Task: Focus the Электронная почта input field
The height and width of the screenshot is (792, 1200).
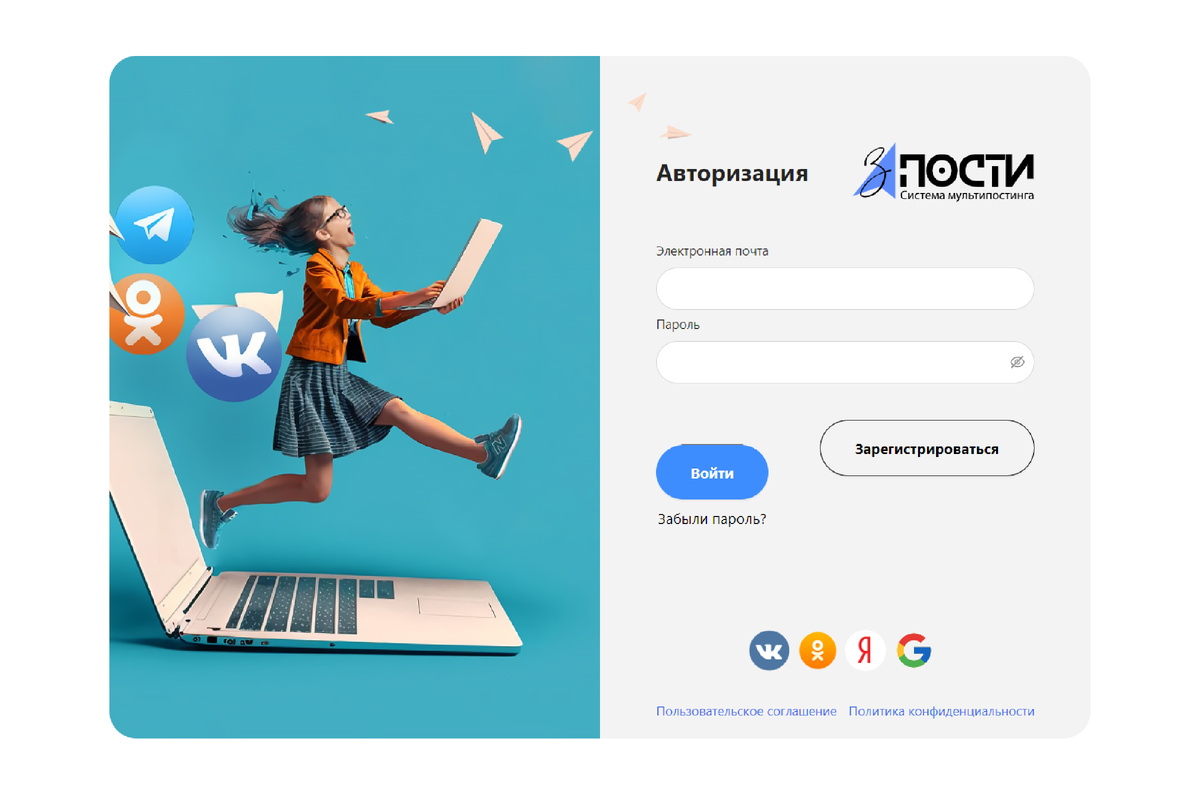Action: point(845,288)
